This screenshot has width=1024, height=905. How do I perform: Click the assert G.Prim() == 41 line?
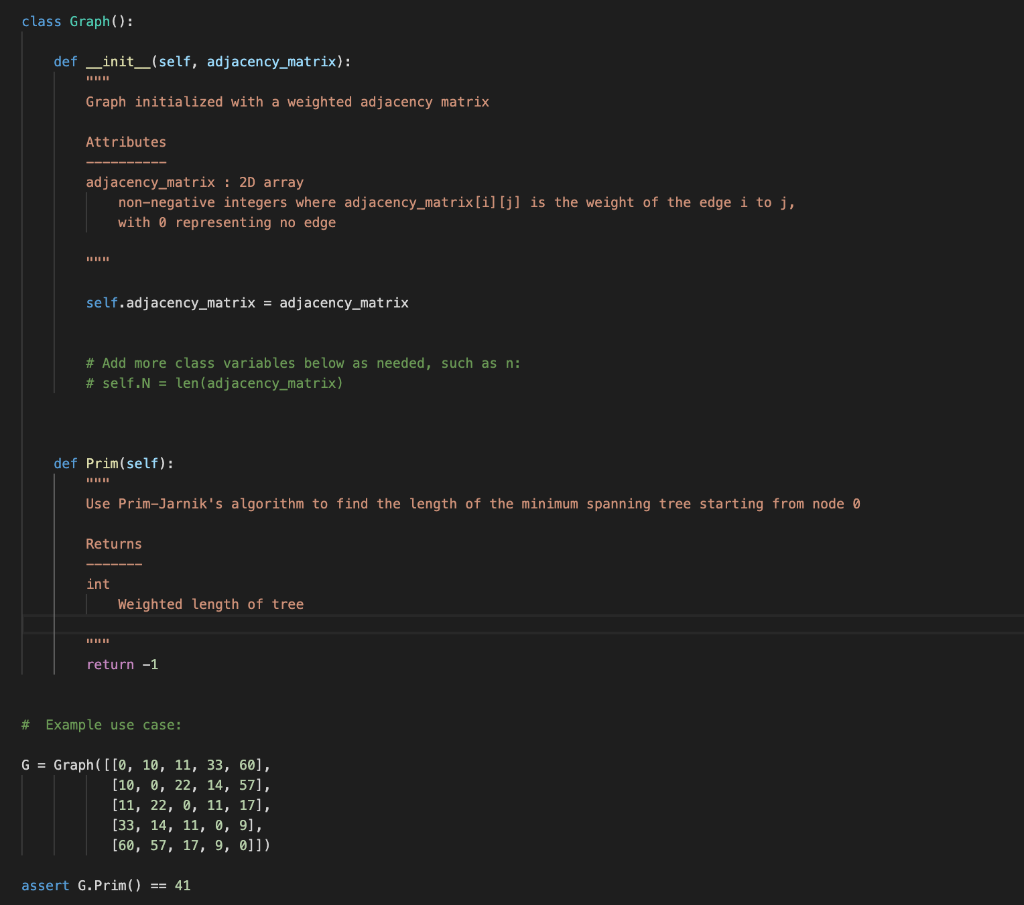click(x=106, y=885)
